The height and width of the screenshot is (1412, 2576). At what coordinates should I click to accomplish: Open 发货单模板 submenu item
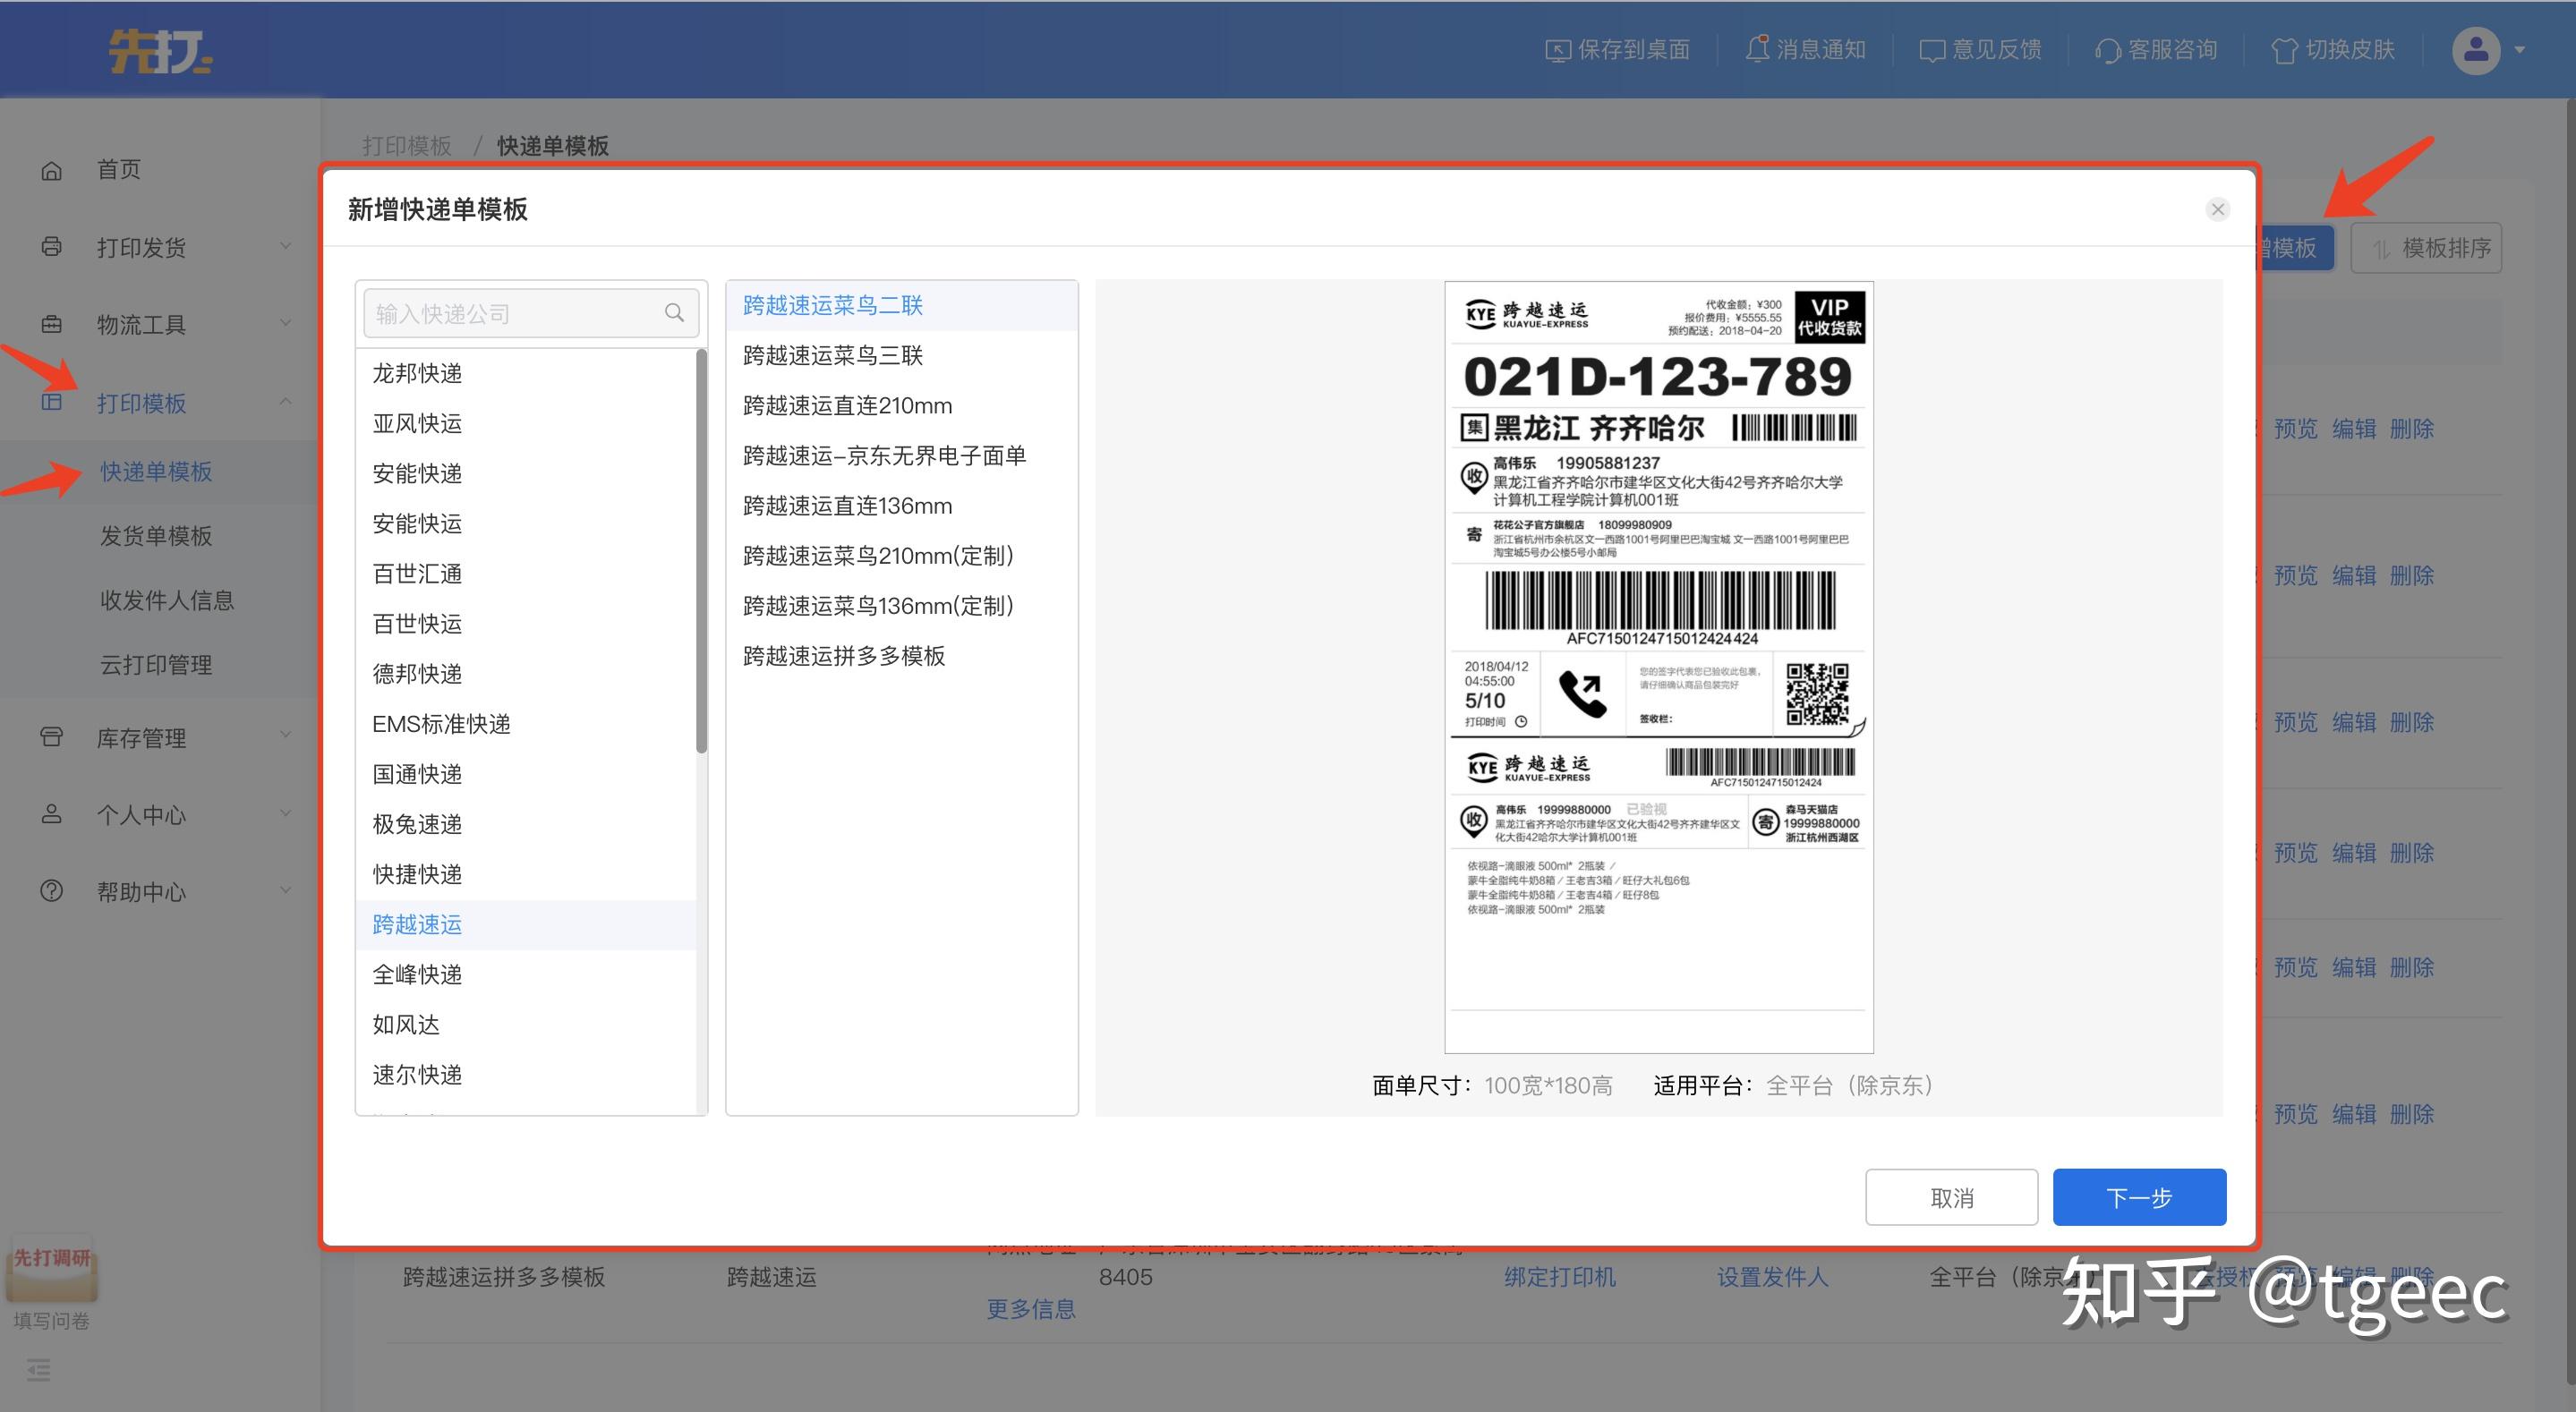pos(156,536)
